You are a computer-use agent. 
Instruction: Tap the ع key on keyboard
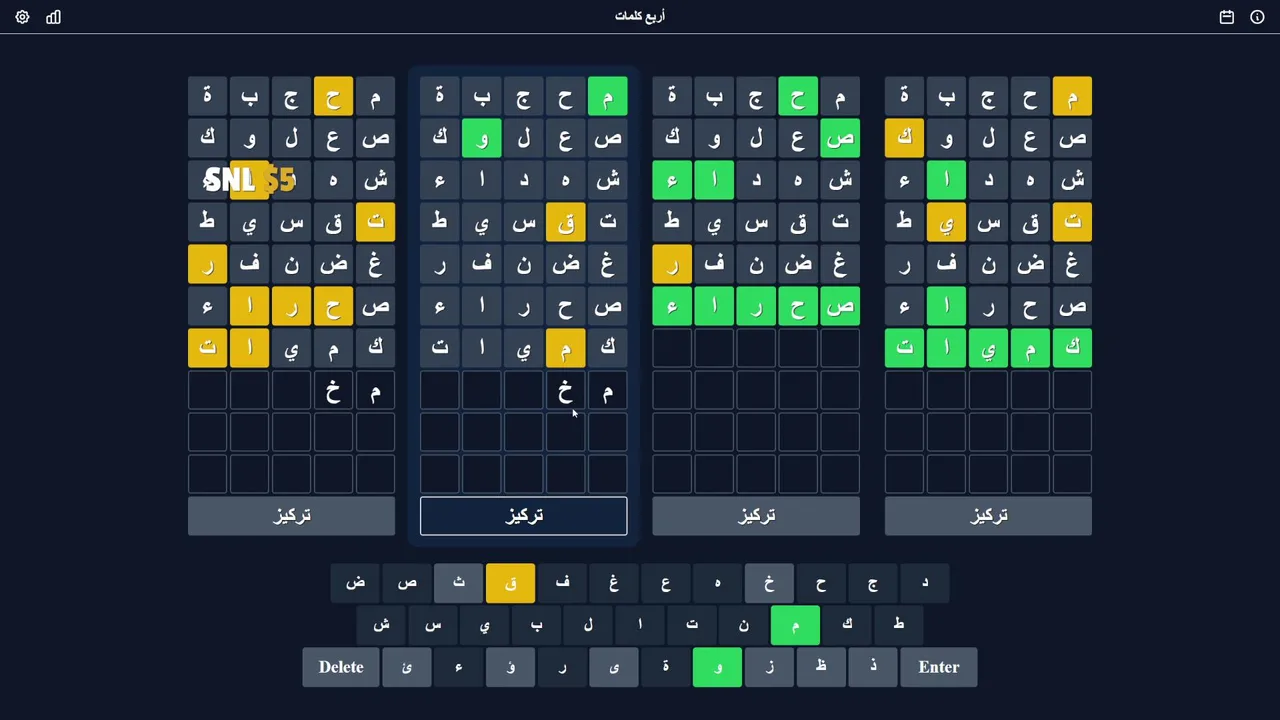[x=666, y=583]
